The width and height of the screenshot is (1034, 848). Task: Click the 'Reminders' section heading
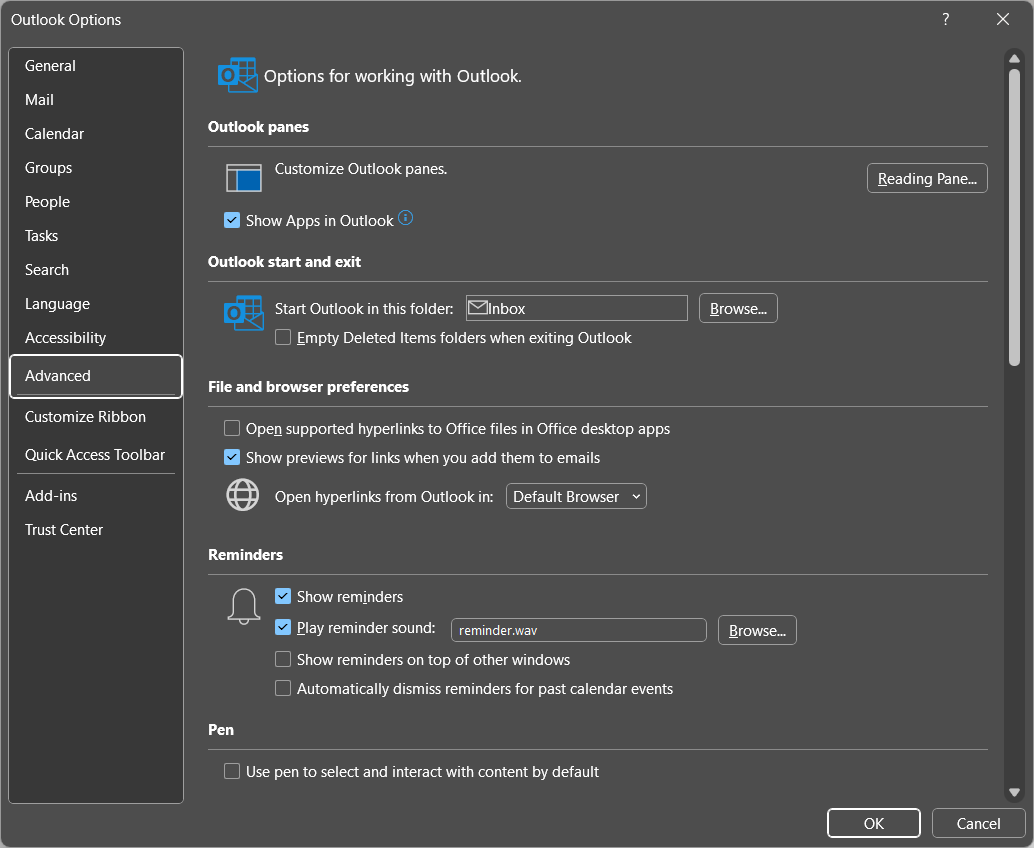245,555
